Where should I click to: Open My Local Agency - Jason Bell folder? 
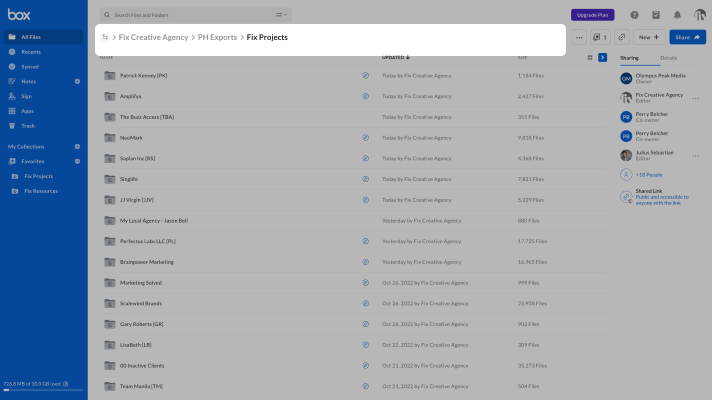(154, 221)
